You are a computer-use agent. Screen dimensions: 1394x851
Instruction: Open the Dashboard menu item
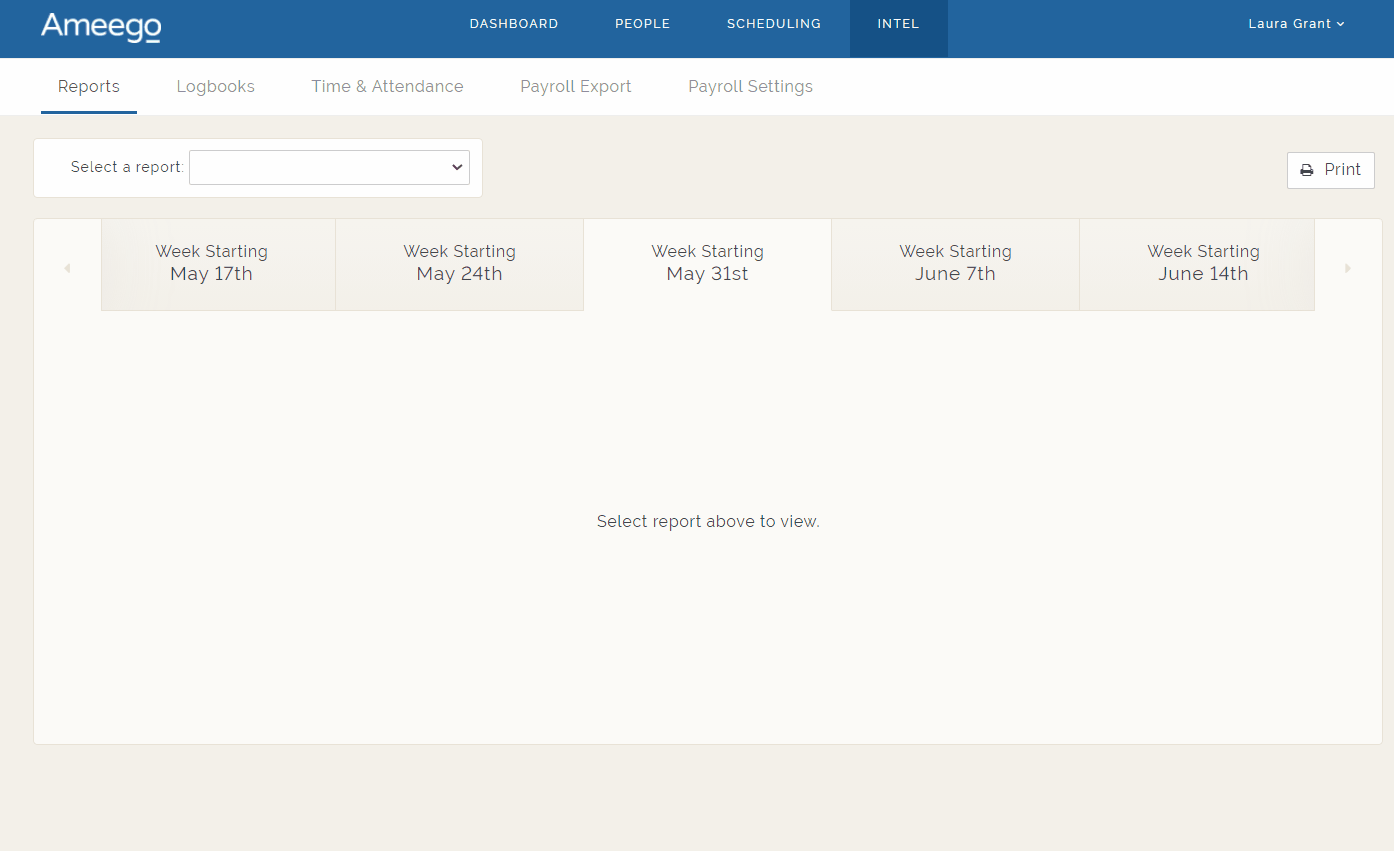(514, 24)
